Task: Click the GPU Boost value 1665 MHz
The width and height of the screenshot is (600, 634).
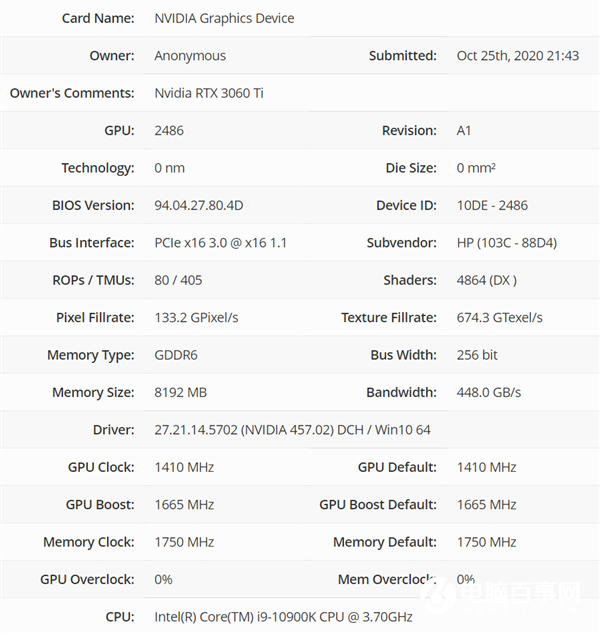Action: pos(184,504)
